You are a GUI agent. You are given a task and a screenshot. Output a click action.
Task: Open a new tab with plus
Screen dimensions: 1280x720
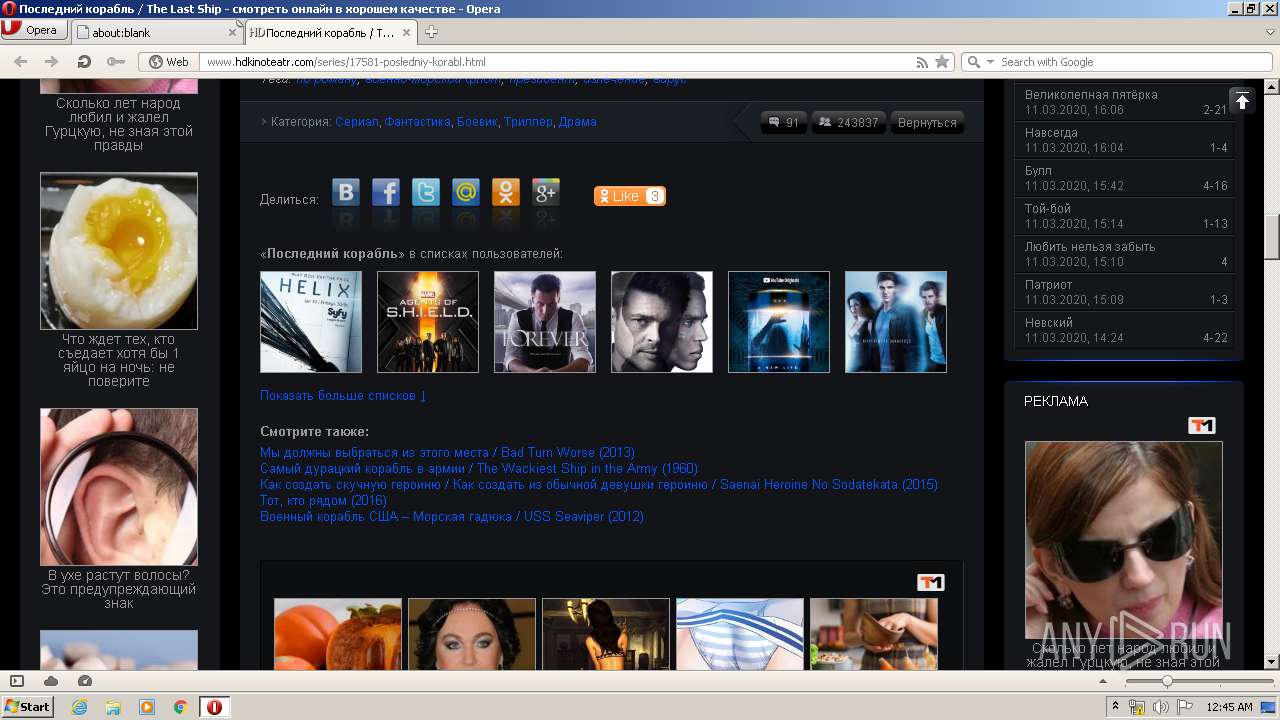click(x=432, y=32)
